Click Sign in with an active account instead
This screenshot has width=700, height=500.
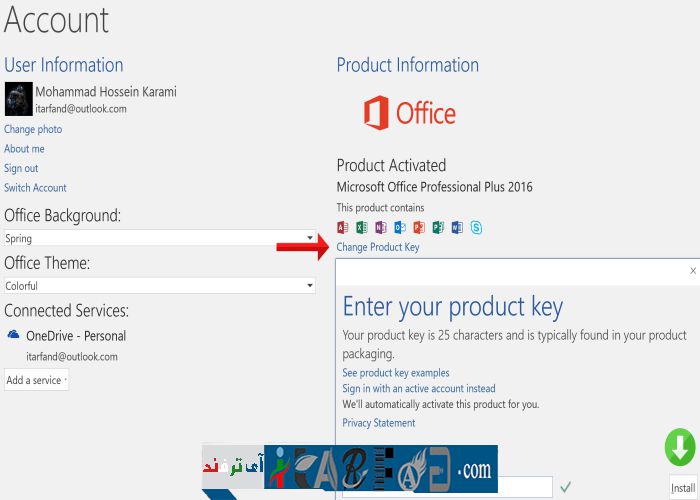coord(419,389)
